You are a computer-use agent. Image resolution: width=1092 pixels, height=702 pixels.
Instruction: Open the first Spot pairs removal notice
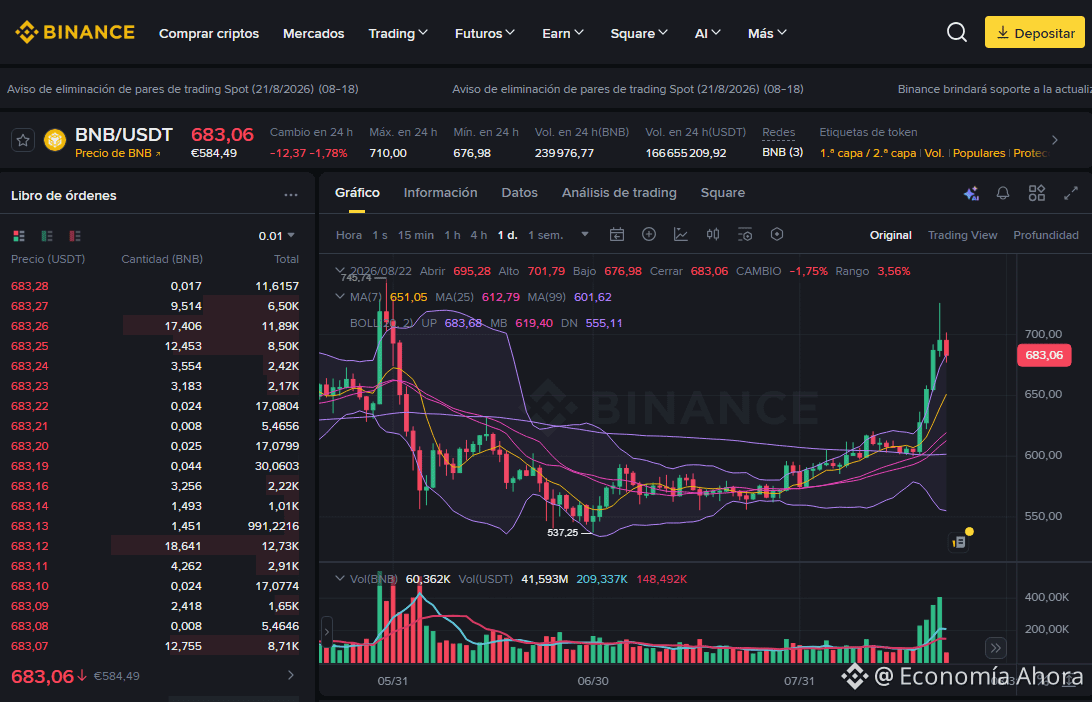182,89
